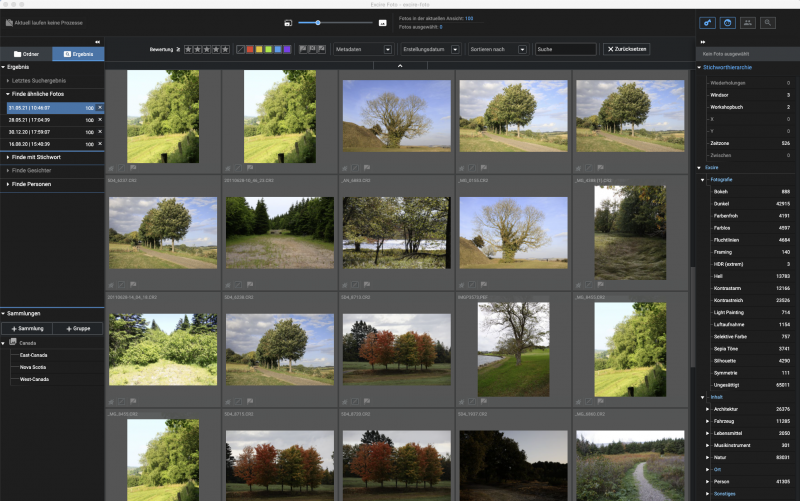Click the + Sammlung button
Image resolution: width=800 pixels, height=501 pixels.
27,329
